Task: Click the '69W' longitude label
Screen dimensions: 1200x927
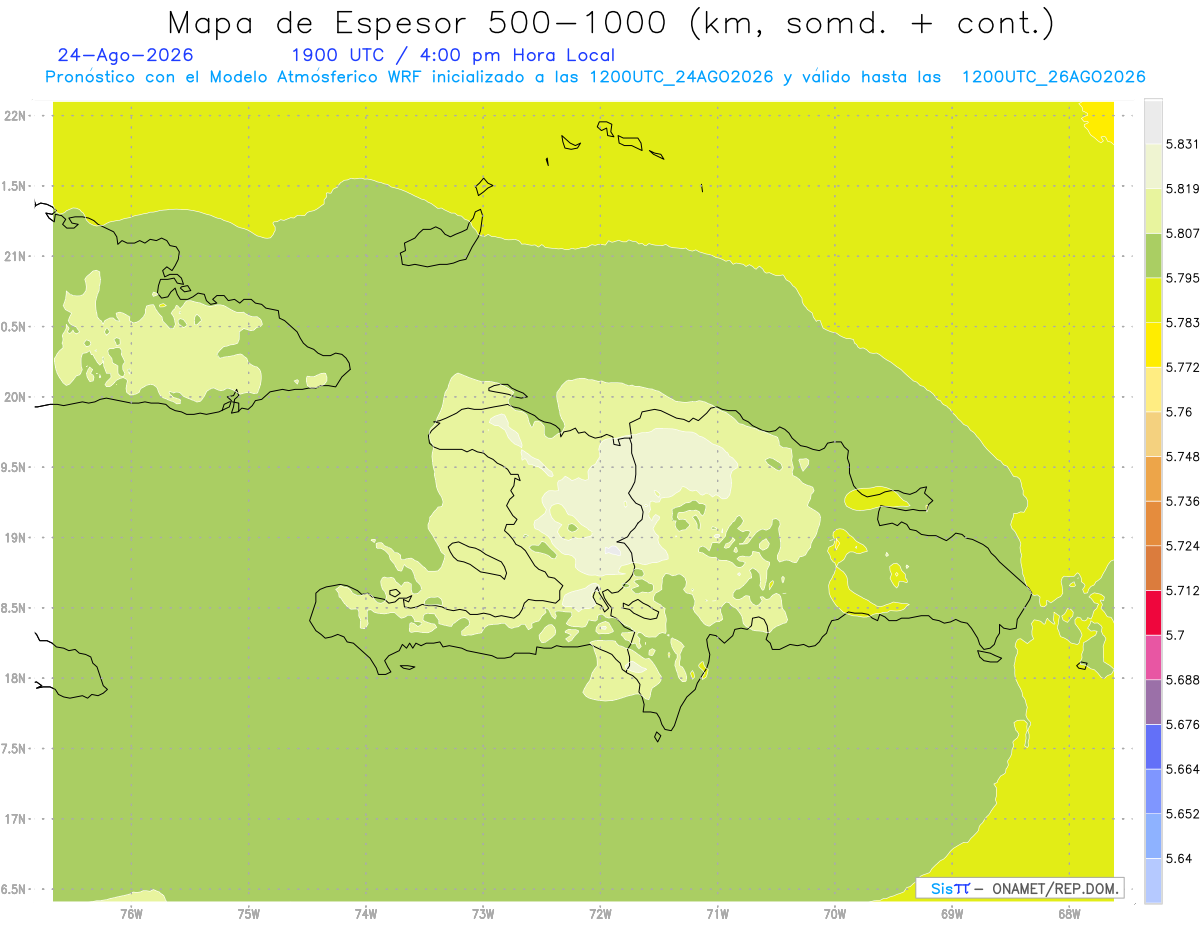Action: coord(952,913)
